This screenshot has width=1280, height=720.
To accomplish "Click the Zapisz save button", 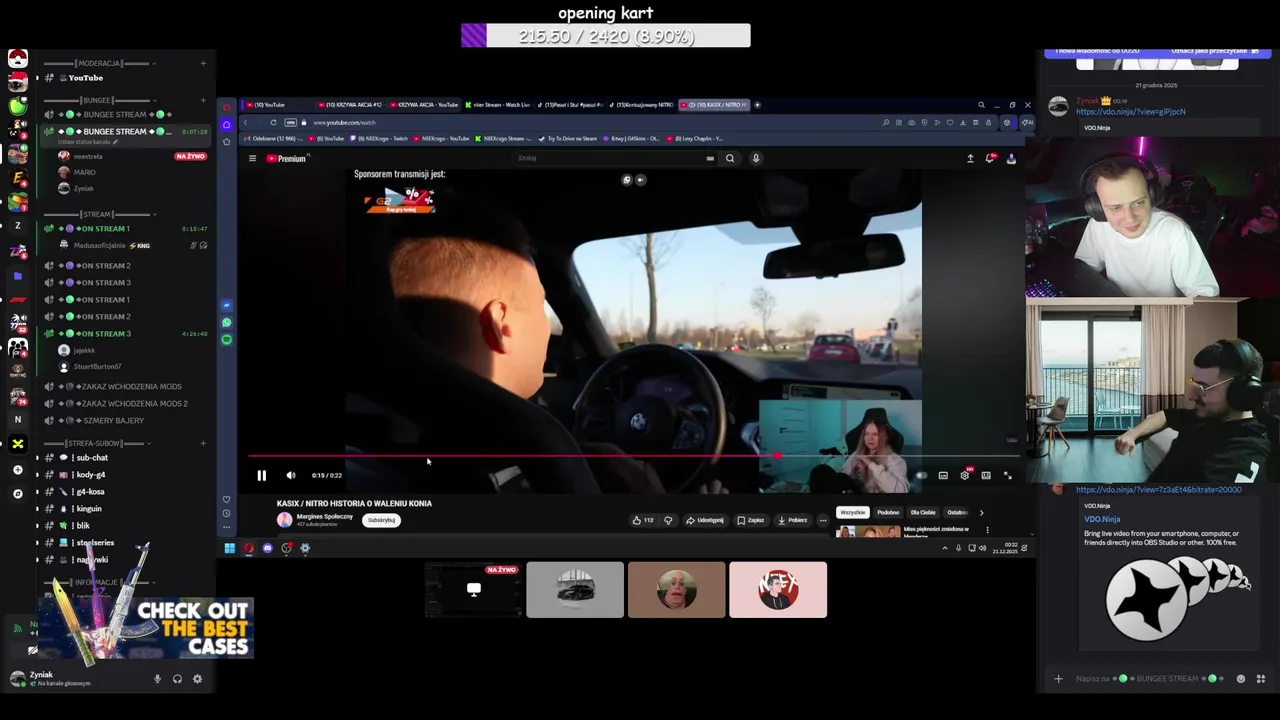I will tap(751, 520).
